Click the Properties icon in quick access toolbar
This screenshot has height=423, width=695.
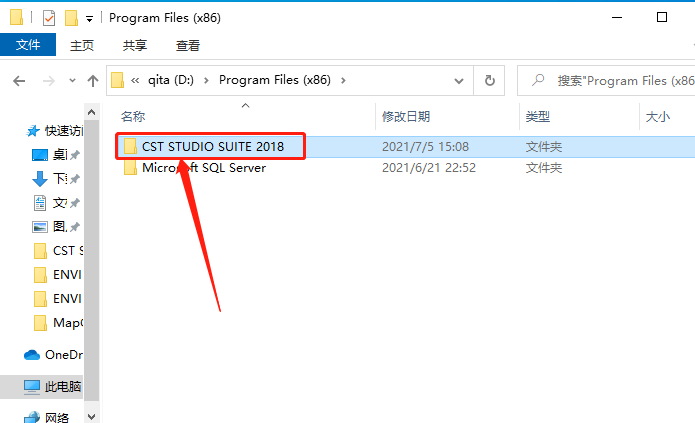[49, 18]
